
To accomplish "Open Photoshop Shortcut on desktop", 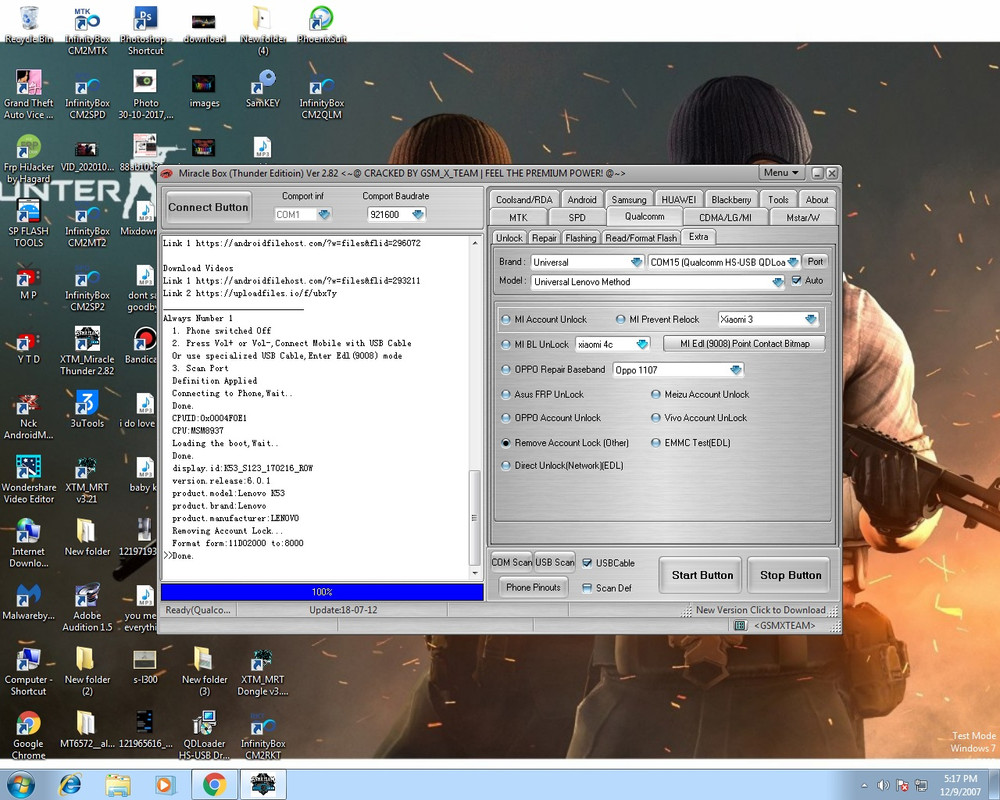I will click(145, 31).
